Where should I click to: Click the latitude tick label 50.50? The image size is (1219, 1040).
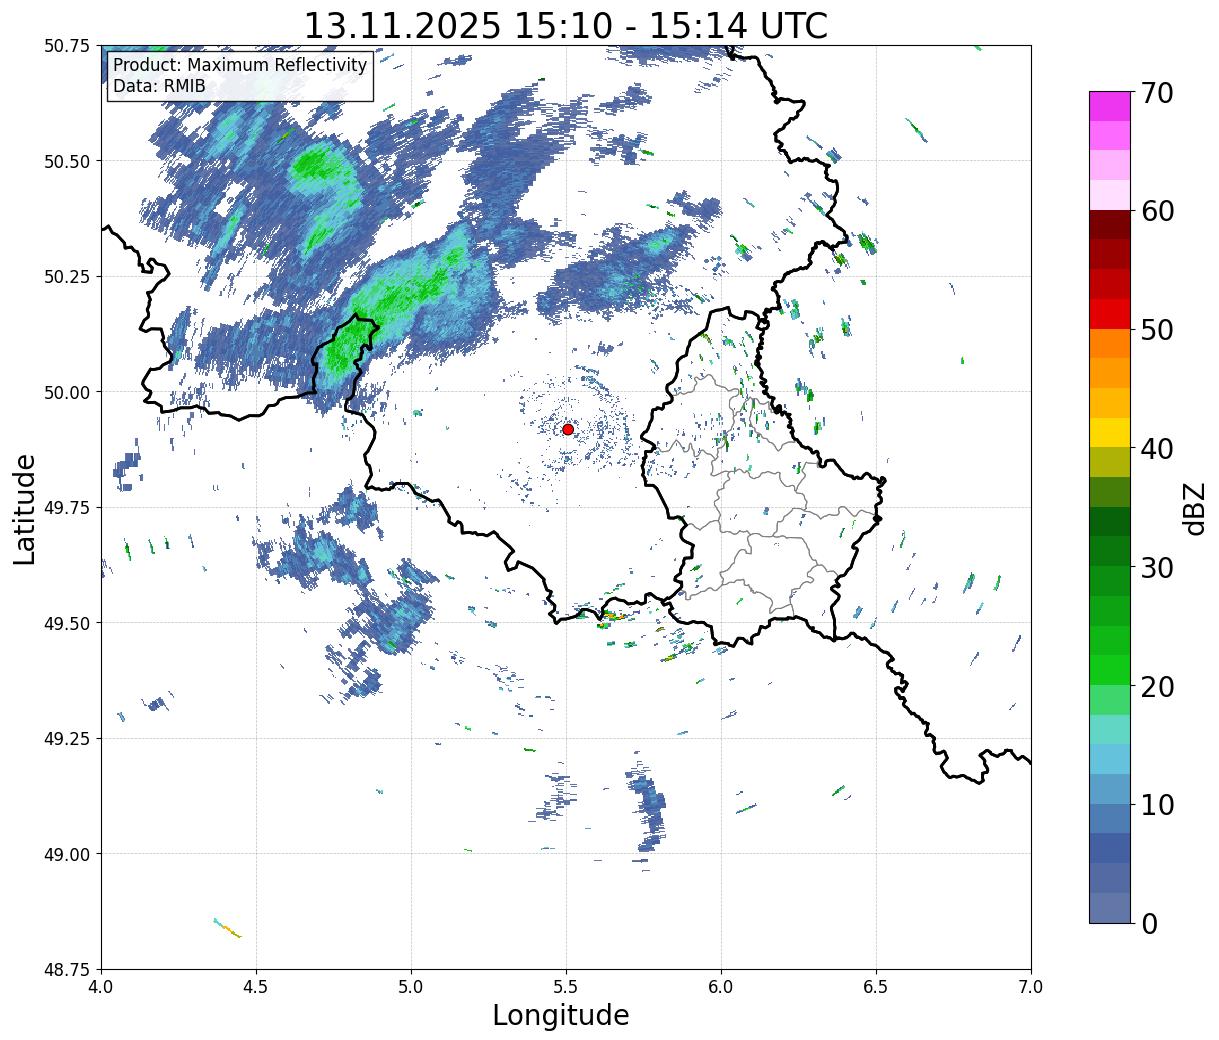pyautogui.click(x=67, y=161)
